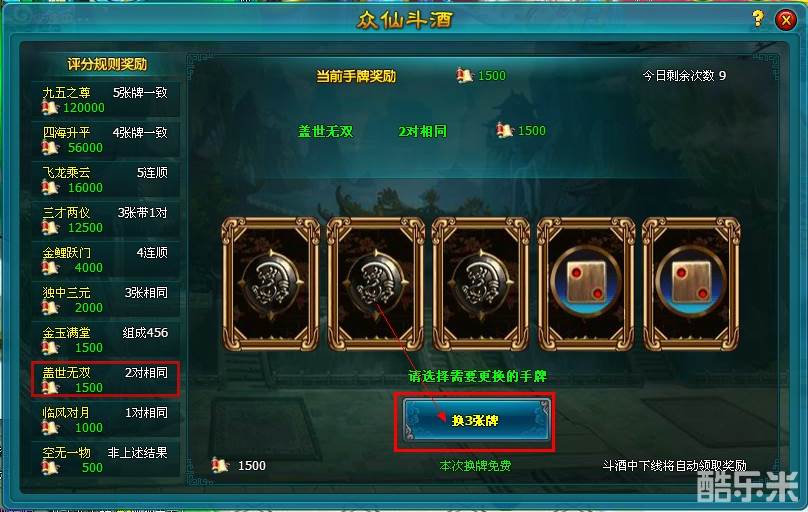Image resolution: width=808 pixels, height=512 pixels.
Task: Click the 临风对月 scoring rule entry
Action: pos(105,420)
